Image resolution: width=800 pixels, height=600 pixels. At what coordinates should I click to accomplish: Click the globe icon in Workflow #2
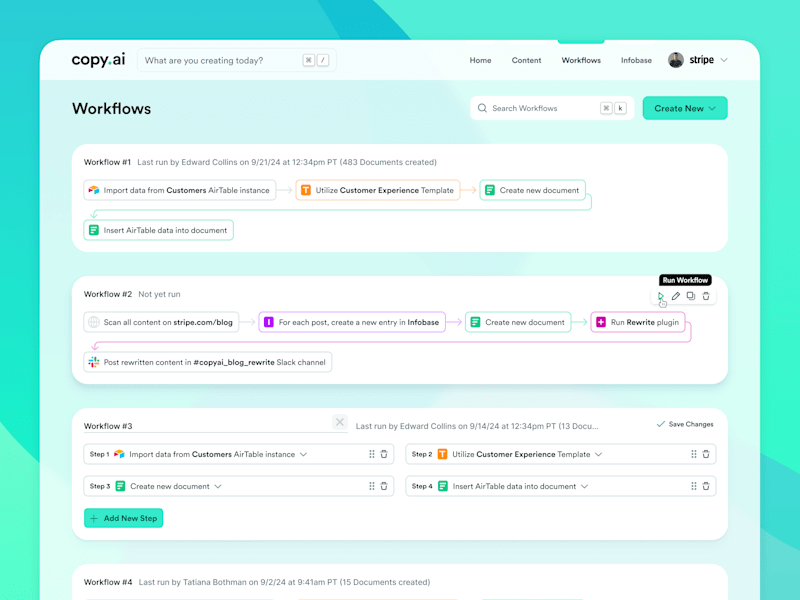(94, 322)
